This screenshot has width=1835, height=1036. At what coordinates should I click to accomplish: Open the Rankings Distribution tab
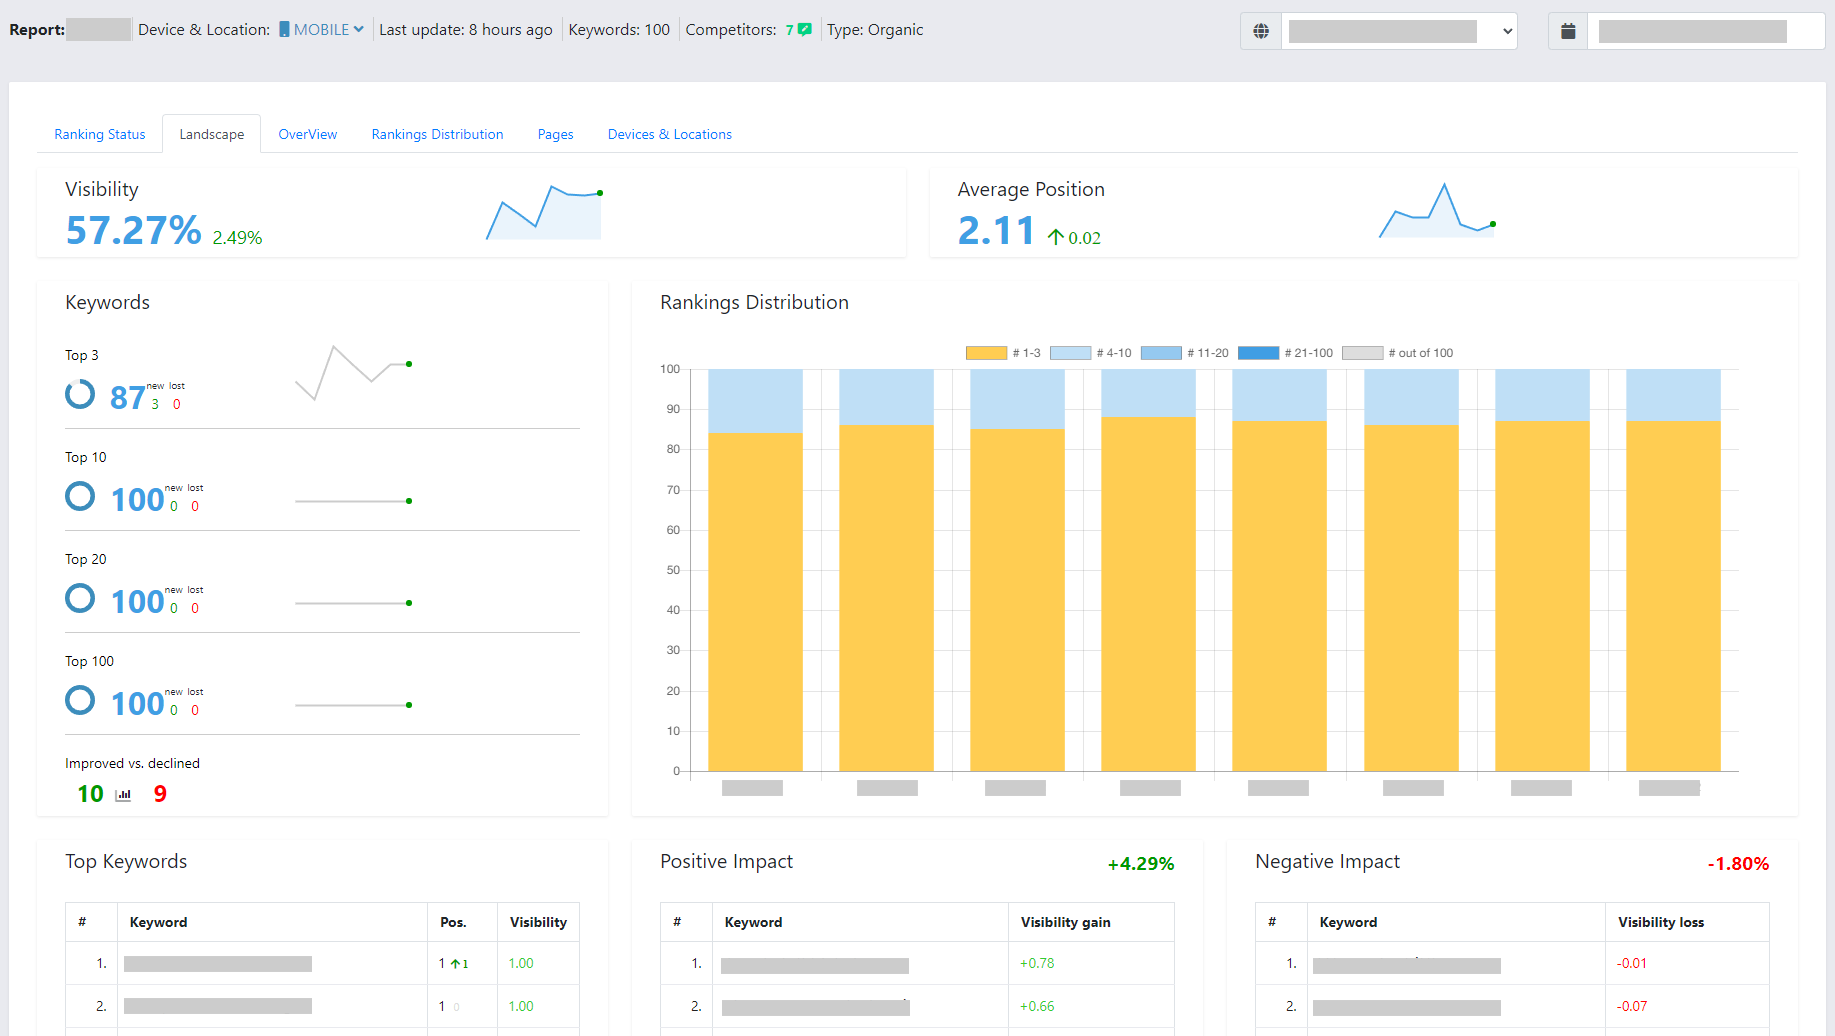click(437, 134)
